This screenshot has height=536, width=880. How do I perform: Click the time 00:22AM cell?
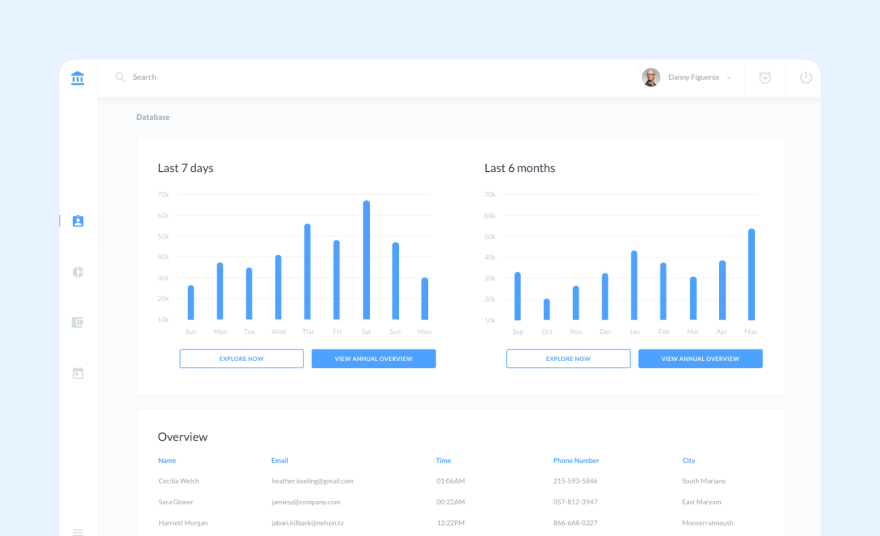451,502
